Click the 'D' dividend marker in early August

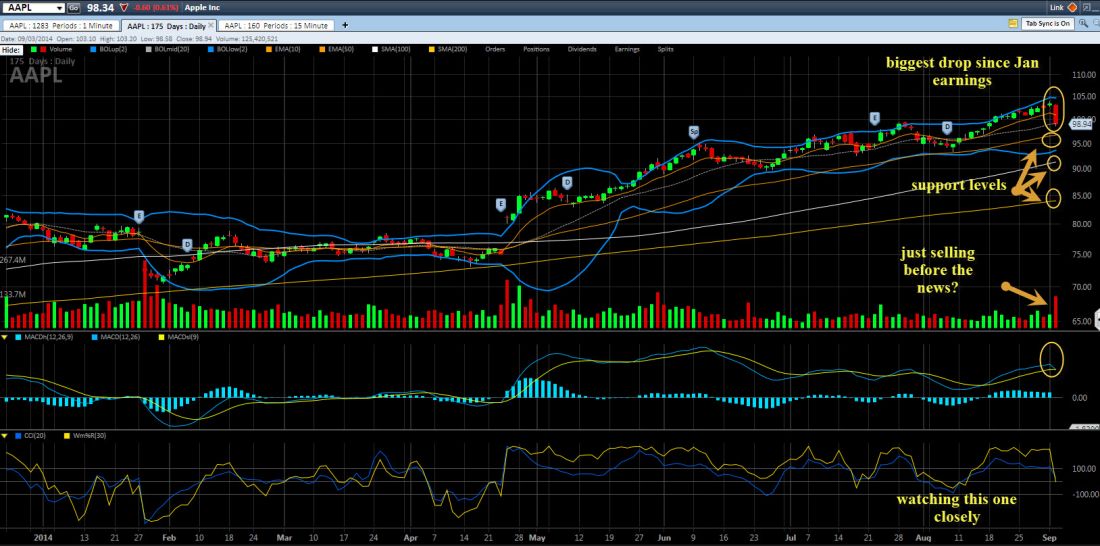coord(947,127)
